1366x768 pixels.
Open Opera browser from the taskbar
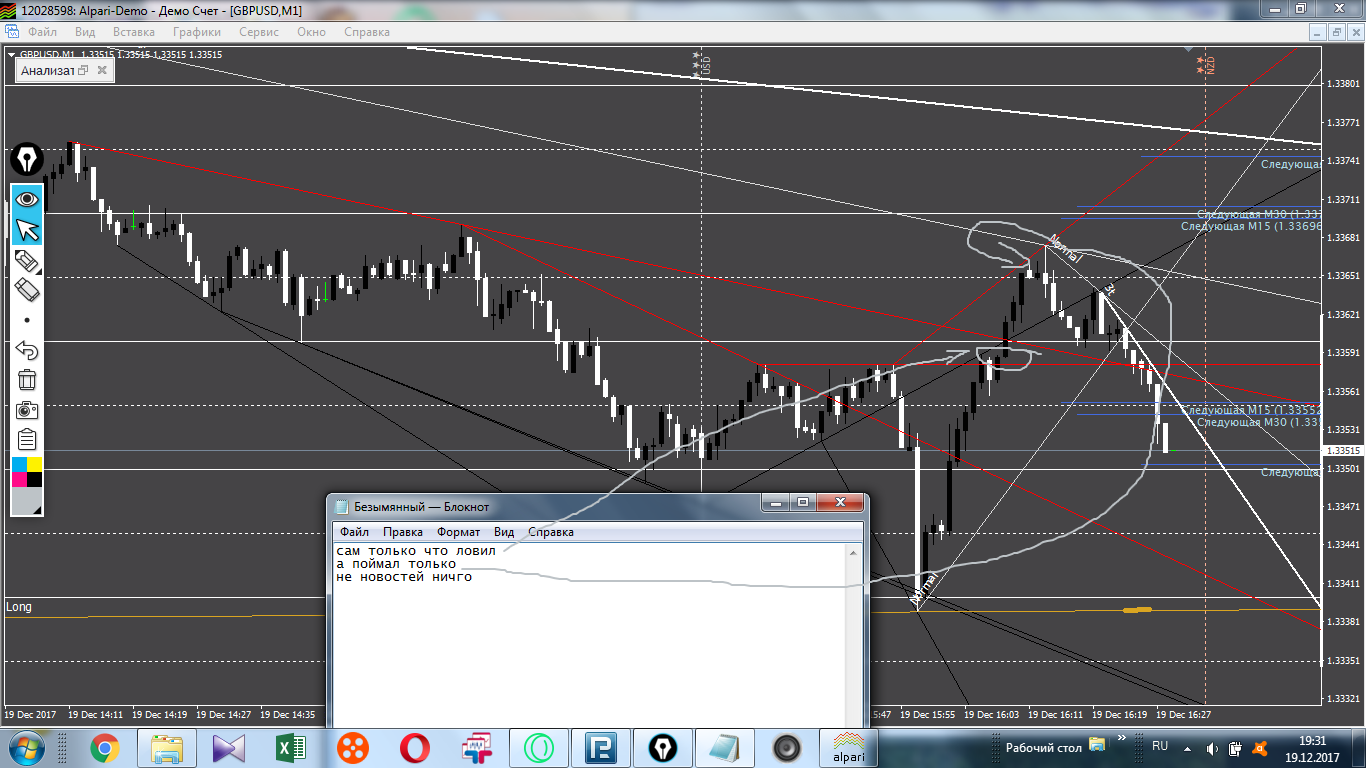click(x=414, y=747)
